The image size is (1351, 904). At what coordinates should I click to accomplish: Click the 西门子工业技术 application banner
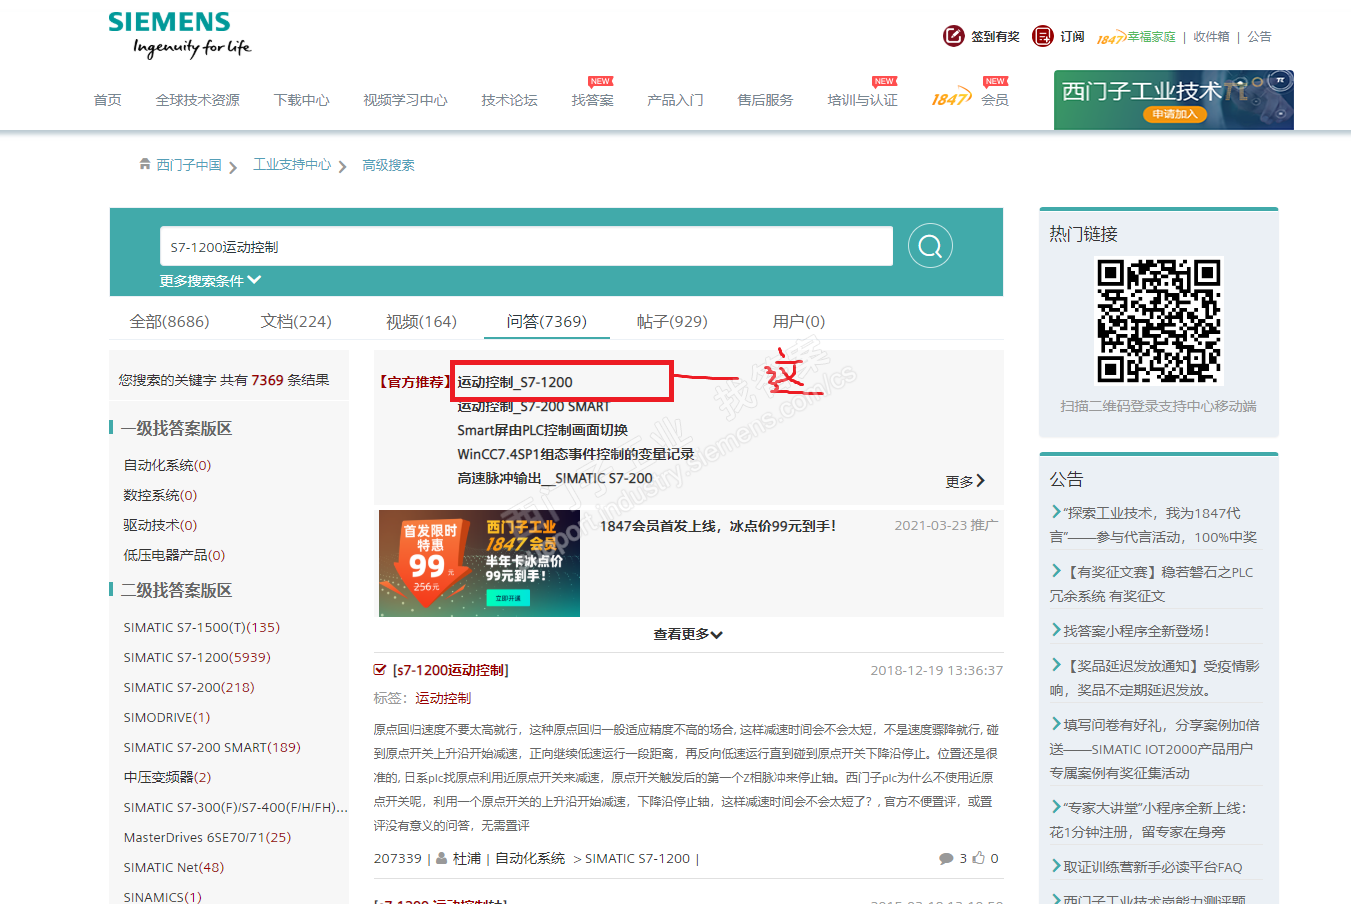[x=1174, y=100]
